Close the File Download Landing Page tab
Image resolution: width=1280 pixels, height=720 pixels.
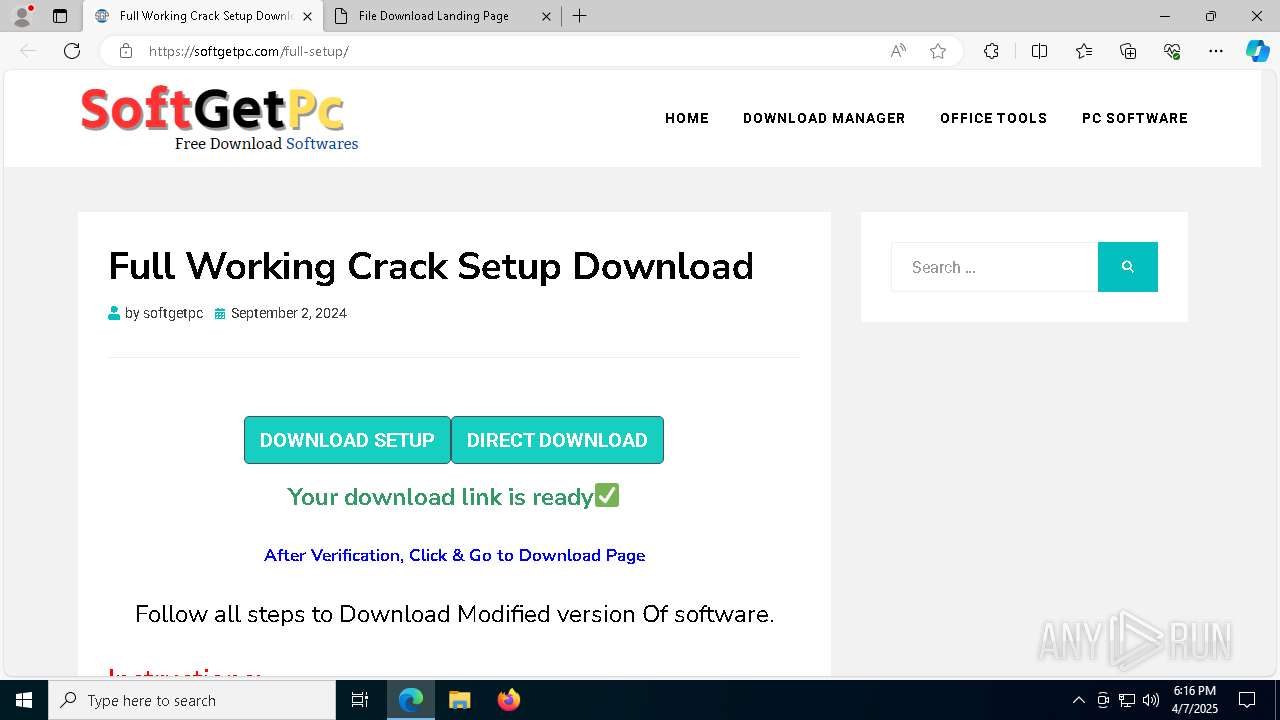click(x=546, y=16)
